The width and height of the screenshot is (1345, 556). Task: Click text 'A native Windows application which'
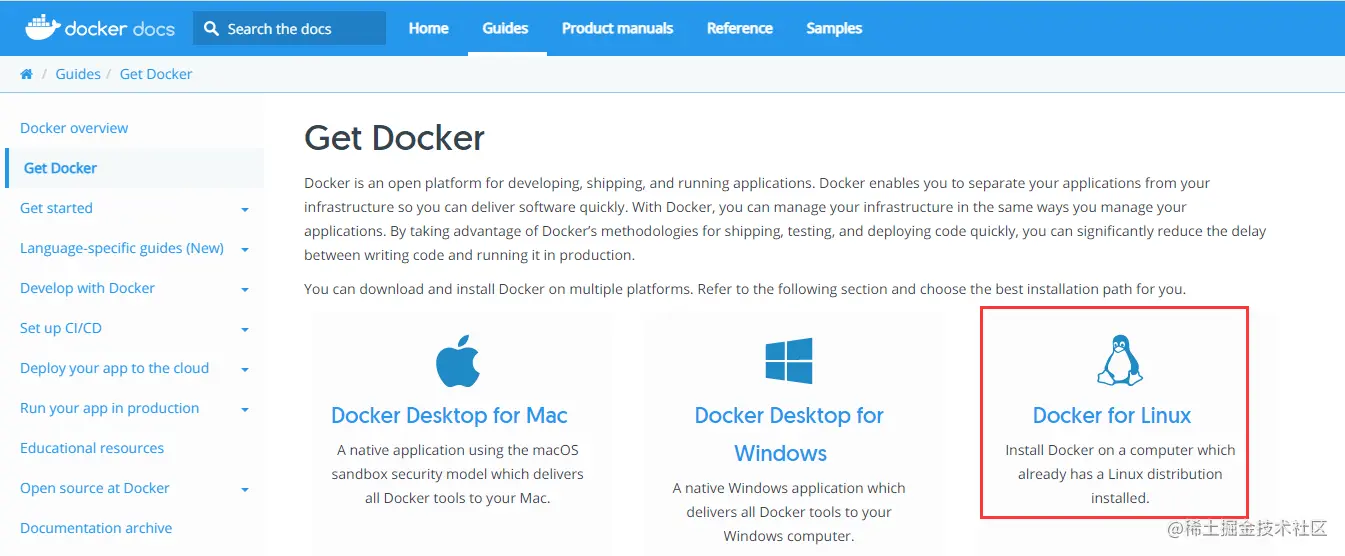click(789, 488)
